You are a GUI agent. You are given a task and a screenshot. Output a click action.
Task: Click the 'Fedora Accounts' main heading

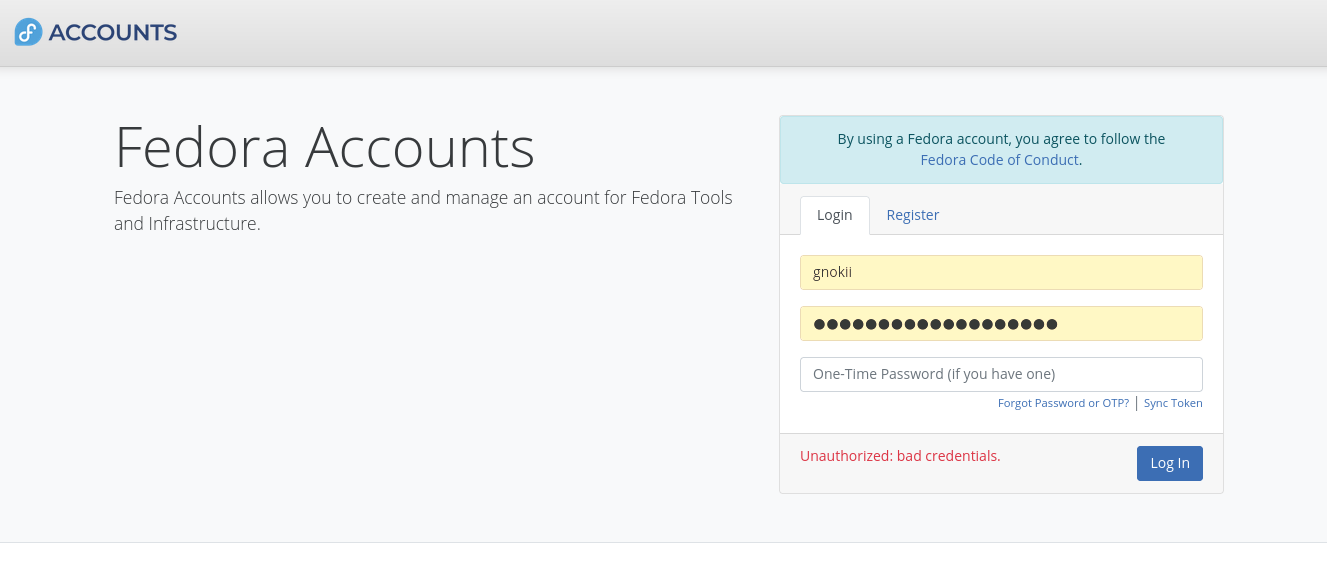[x=325, y=147]
